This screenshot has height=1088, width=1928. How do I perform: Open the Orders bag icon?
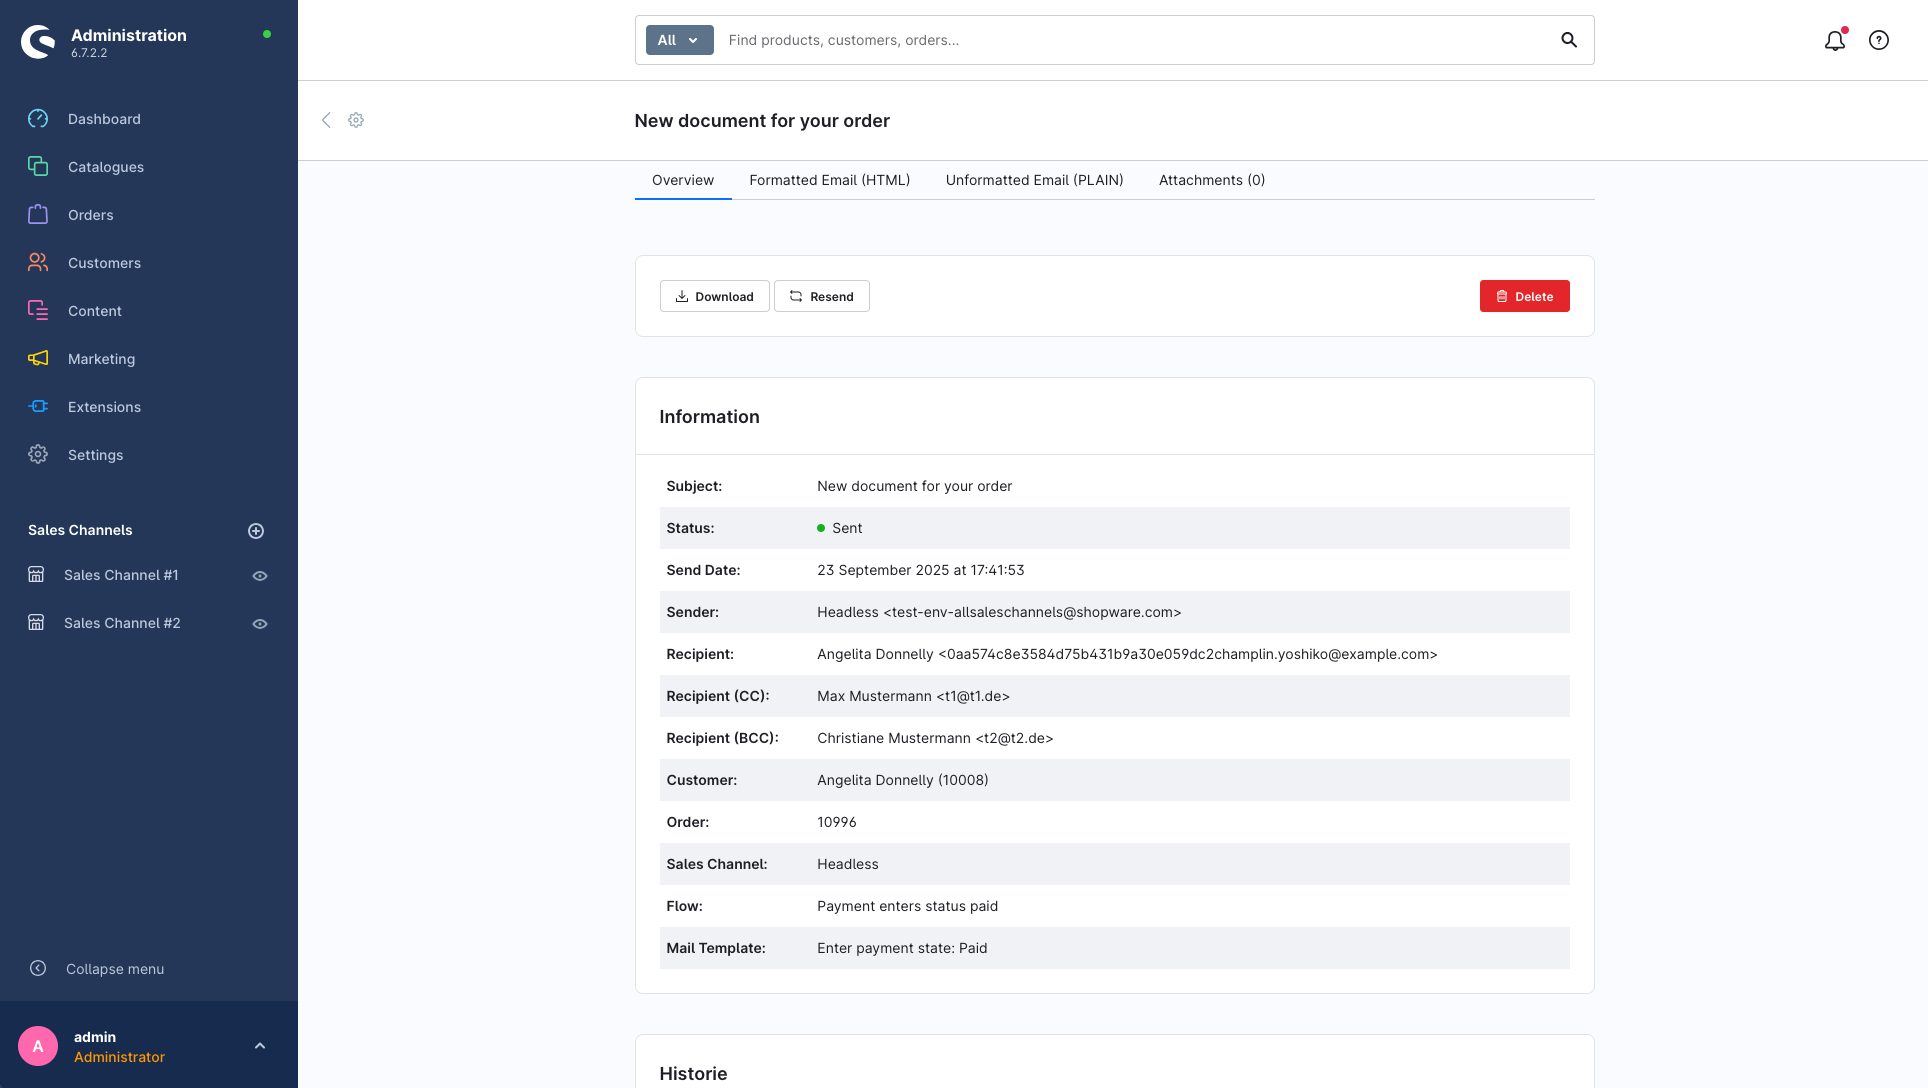(38, 215)
